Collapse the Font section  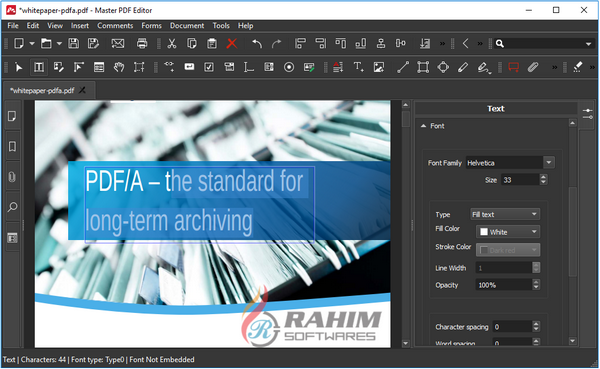click(x=423, y=126)
